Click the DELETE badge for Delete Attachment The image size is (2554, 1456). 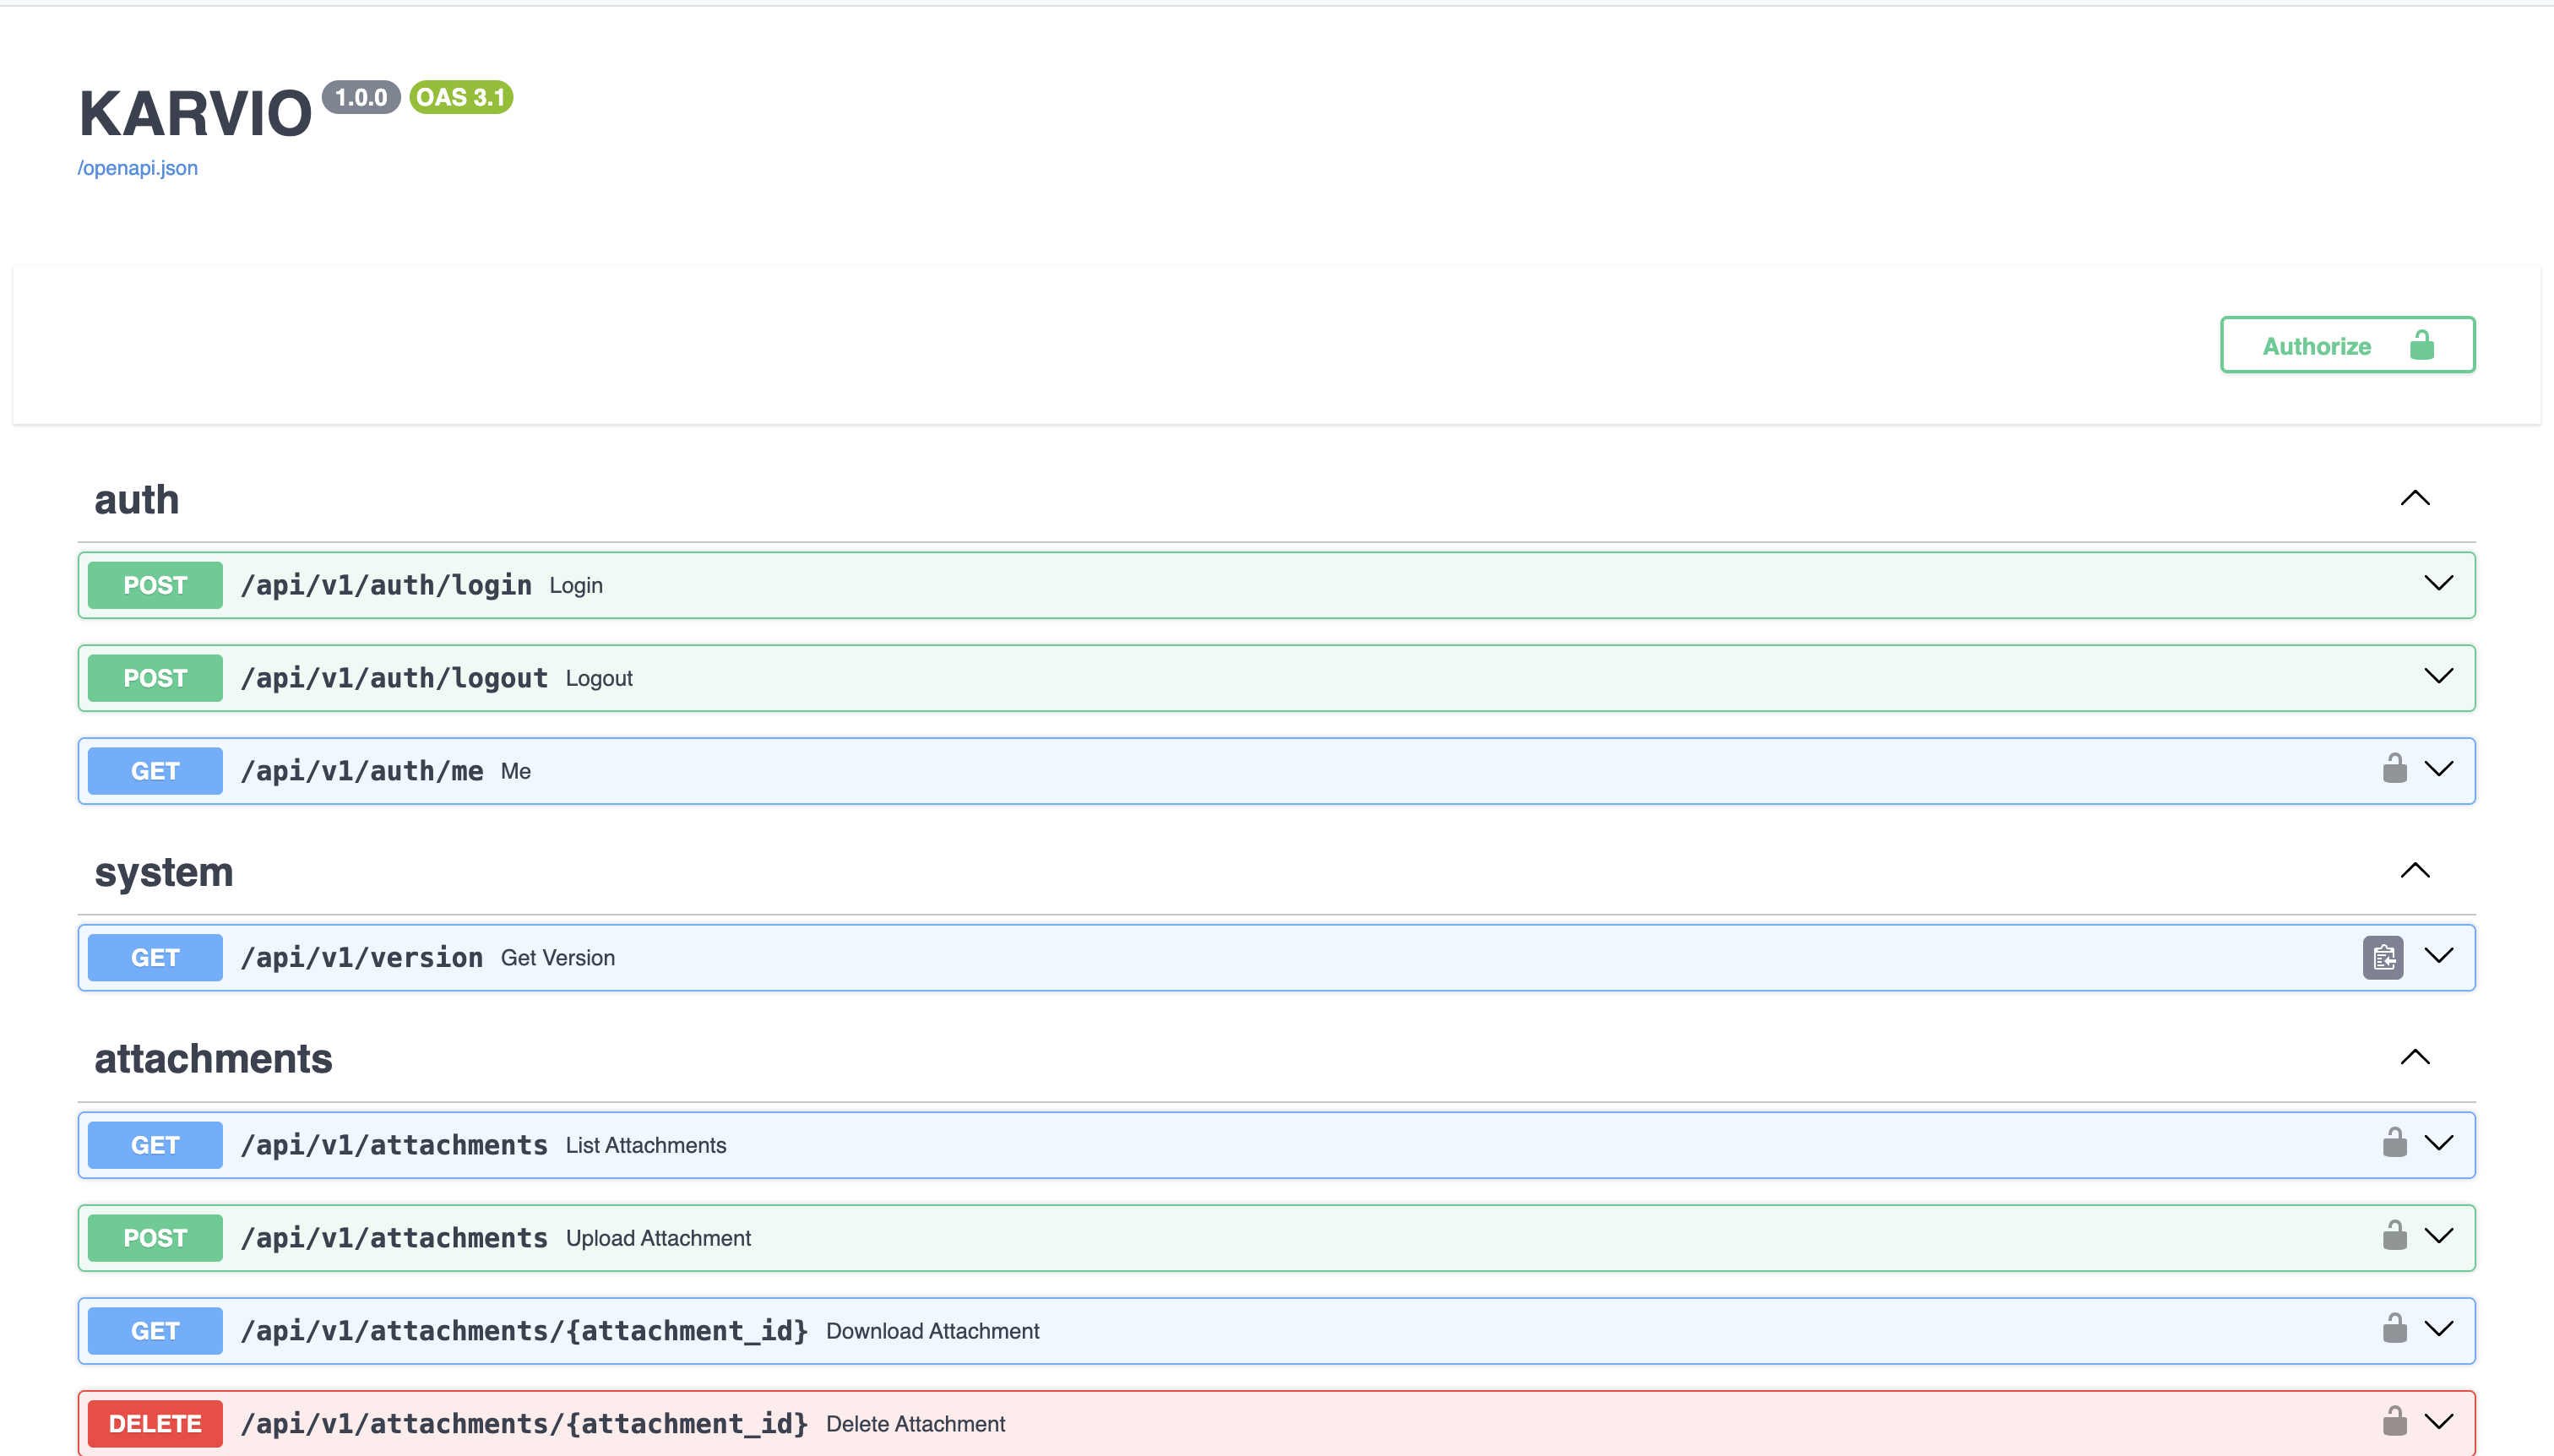pyautogui.click(x=155, y=1424)
